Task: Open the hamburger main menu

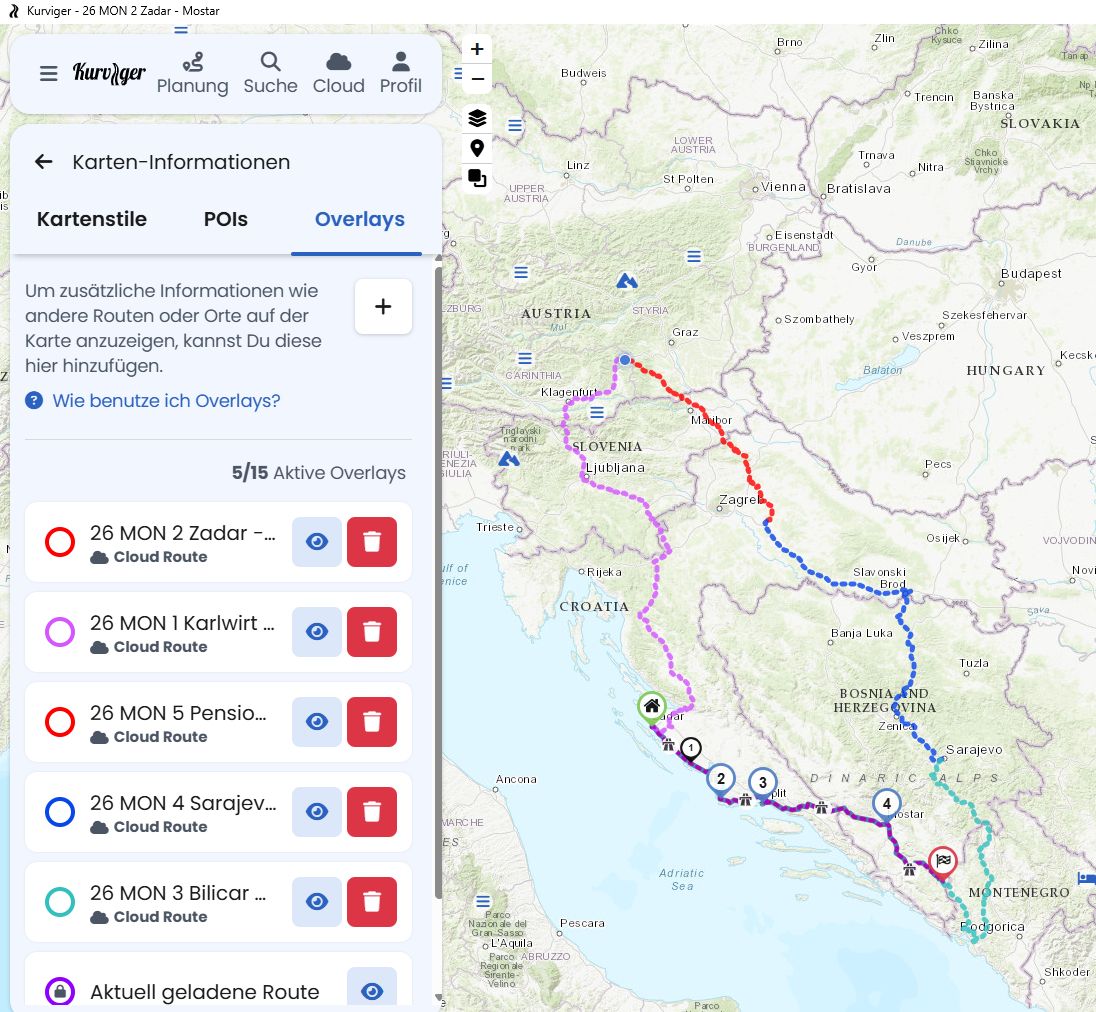Action: [x=48, y=74]
